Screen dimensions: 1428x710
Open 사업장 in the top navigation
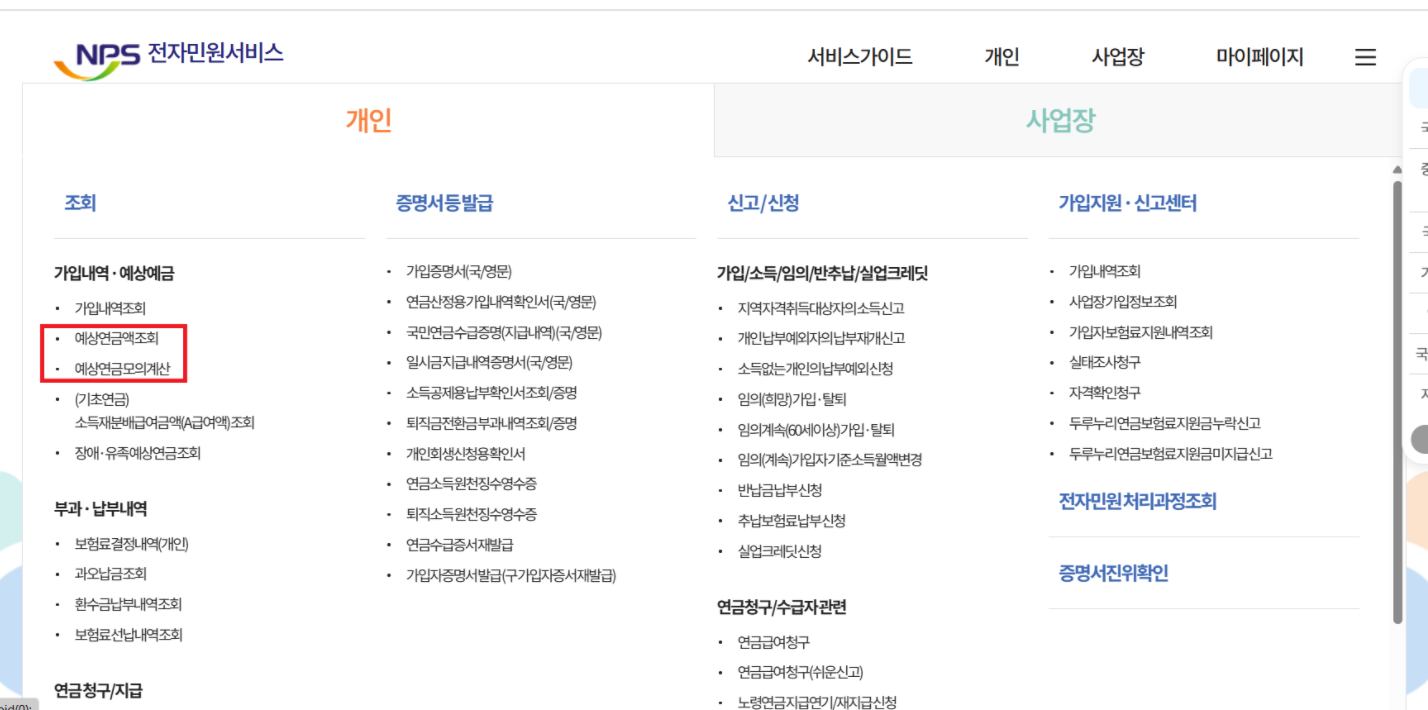coord(1118,57)
